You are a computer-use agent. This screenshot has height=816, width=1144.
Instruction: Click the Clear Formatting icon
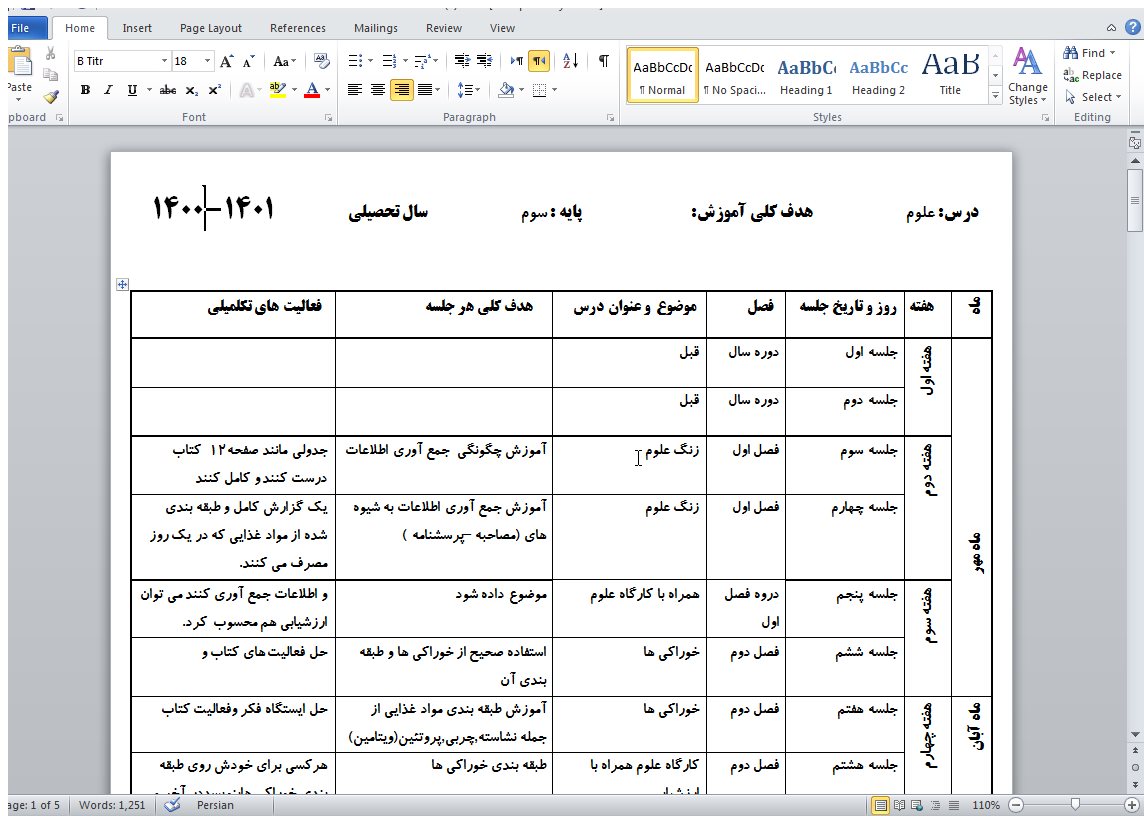click(x=321, y=61)
